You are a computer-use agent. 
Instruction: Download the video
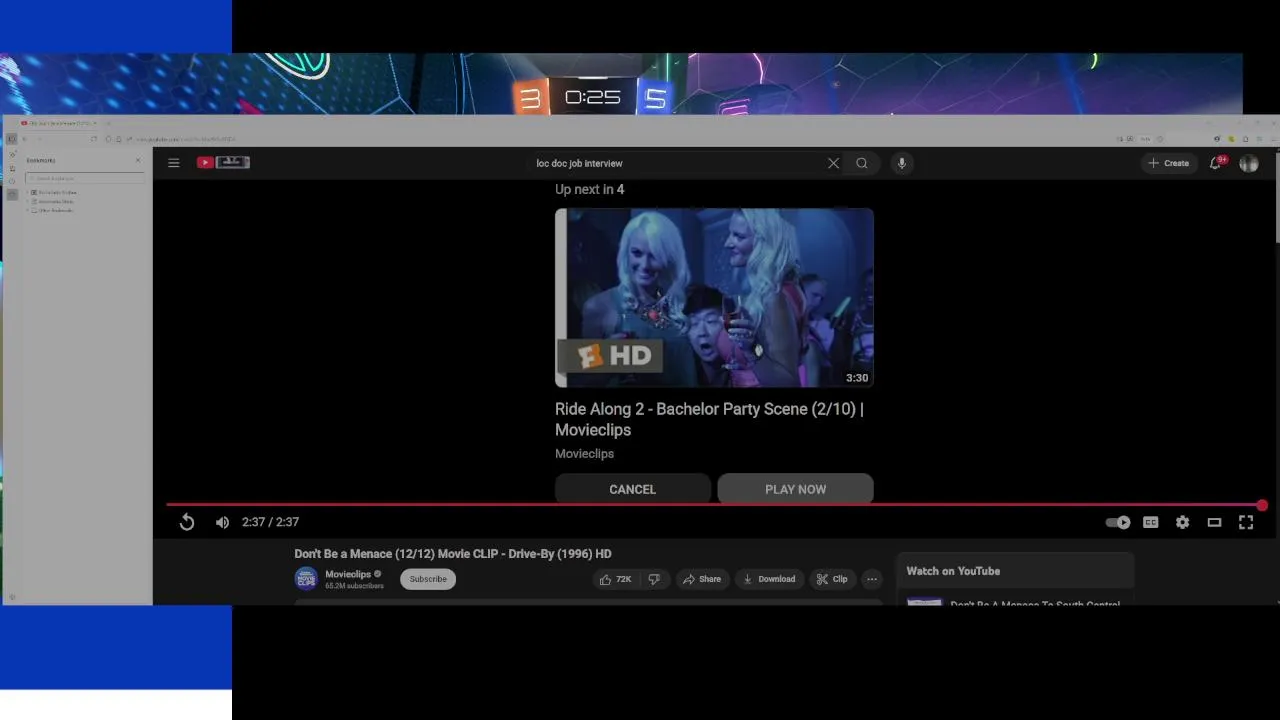769,579
